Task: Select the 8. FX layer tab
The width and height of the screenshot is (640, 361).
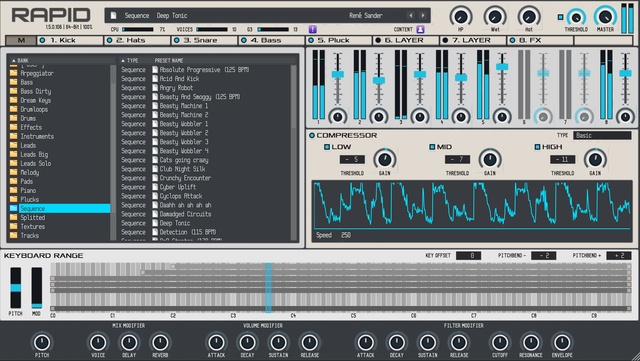Action: pos(540,40)
